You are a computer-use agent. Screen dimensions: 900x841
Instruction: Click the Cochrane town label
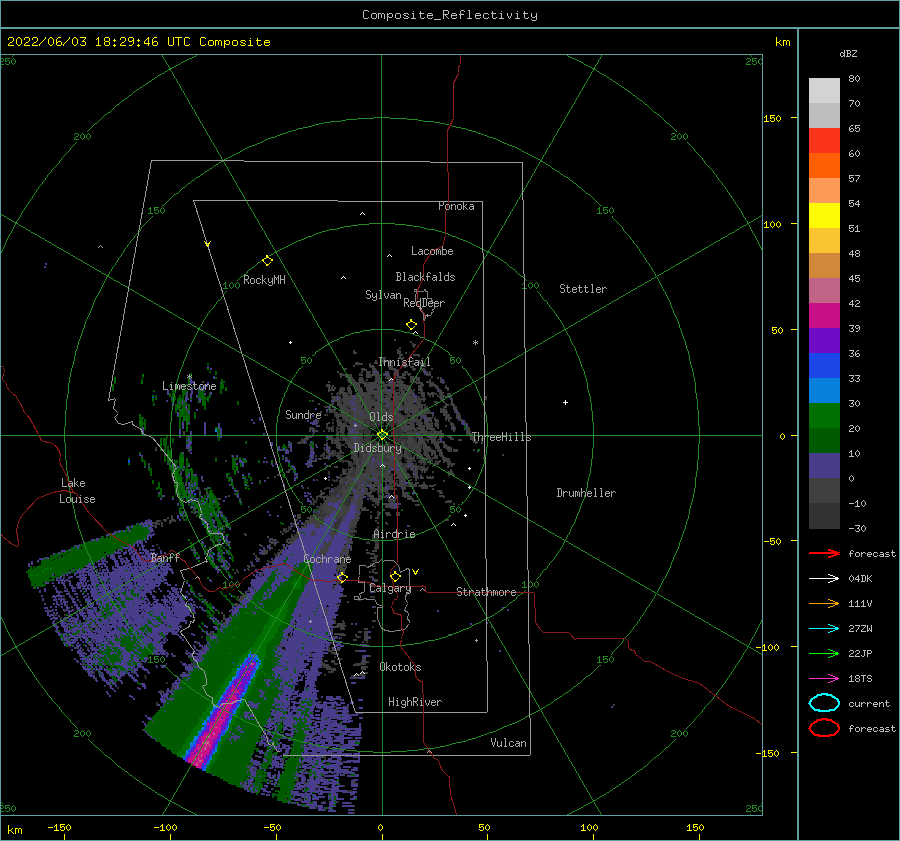tap(327, 559)
